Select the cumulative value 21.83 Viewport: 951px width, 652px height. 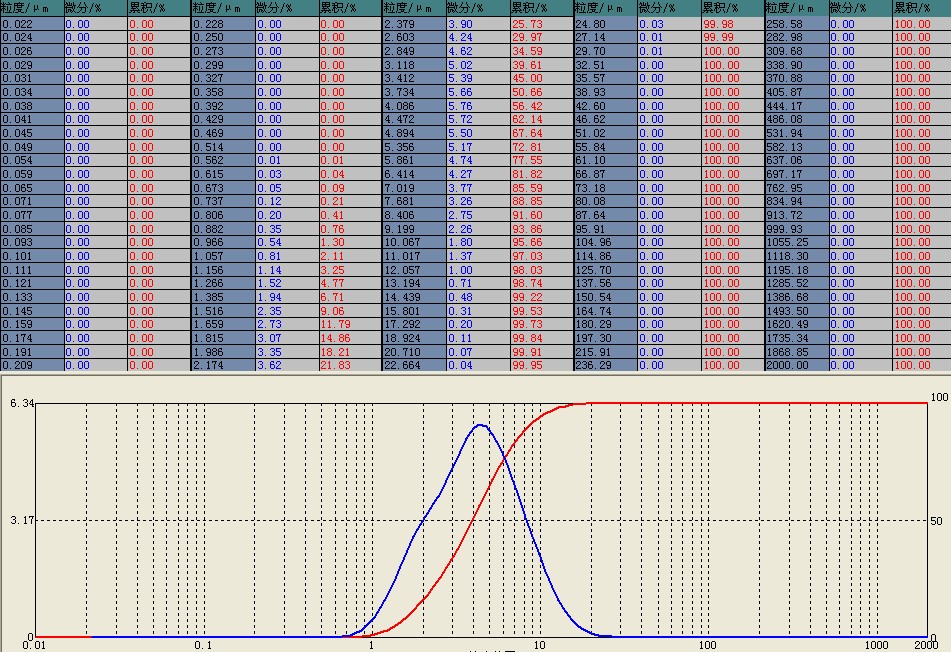(x=335, y=365)
